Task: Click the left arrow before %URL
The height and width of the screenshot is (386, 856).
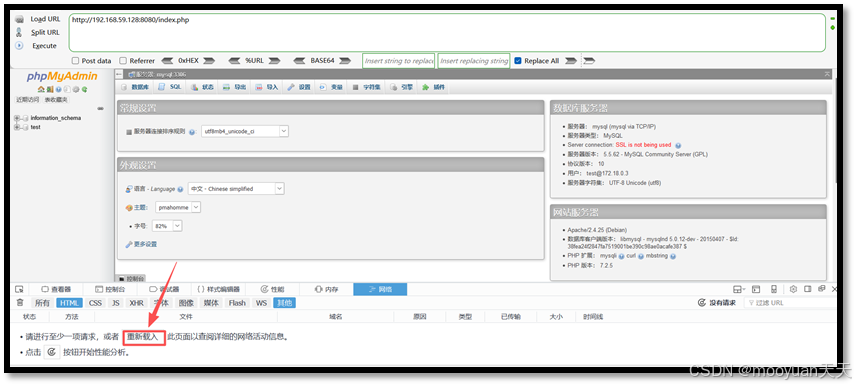Action: (234, 61)
